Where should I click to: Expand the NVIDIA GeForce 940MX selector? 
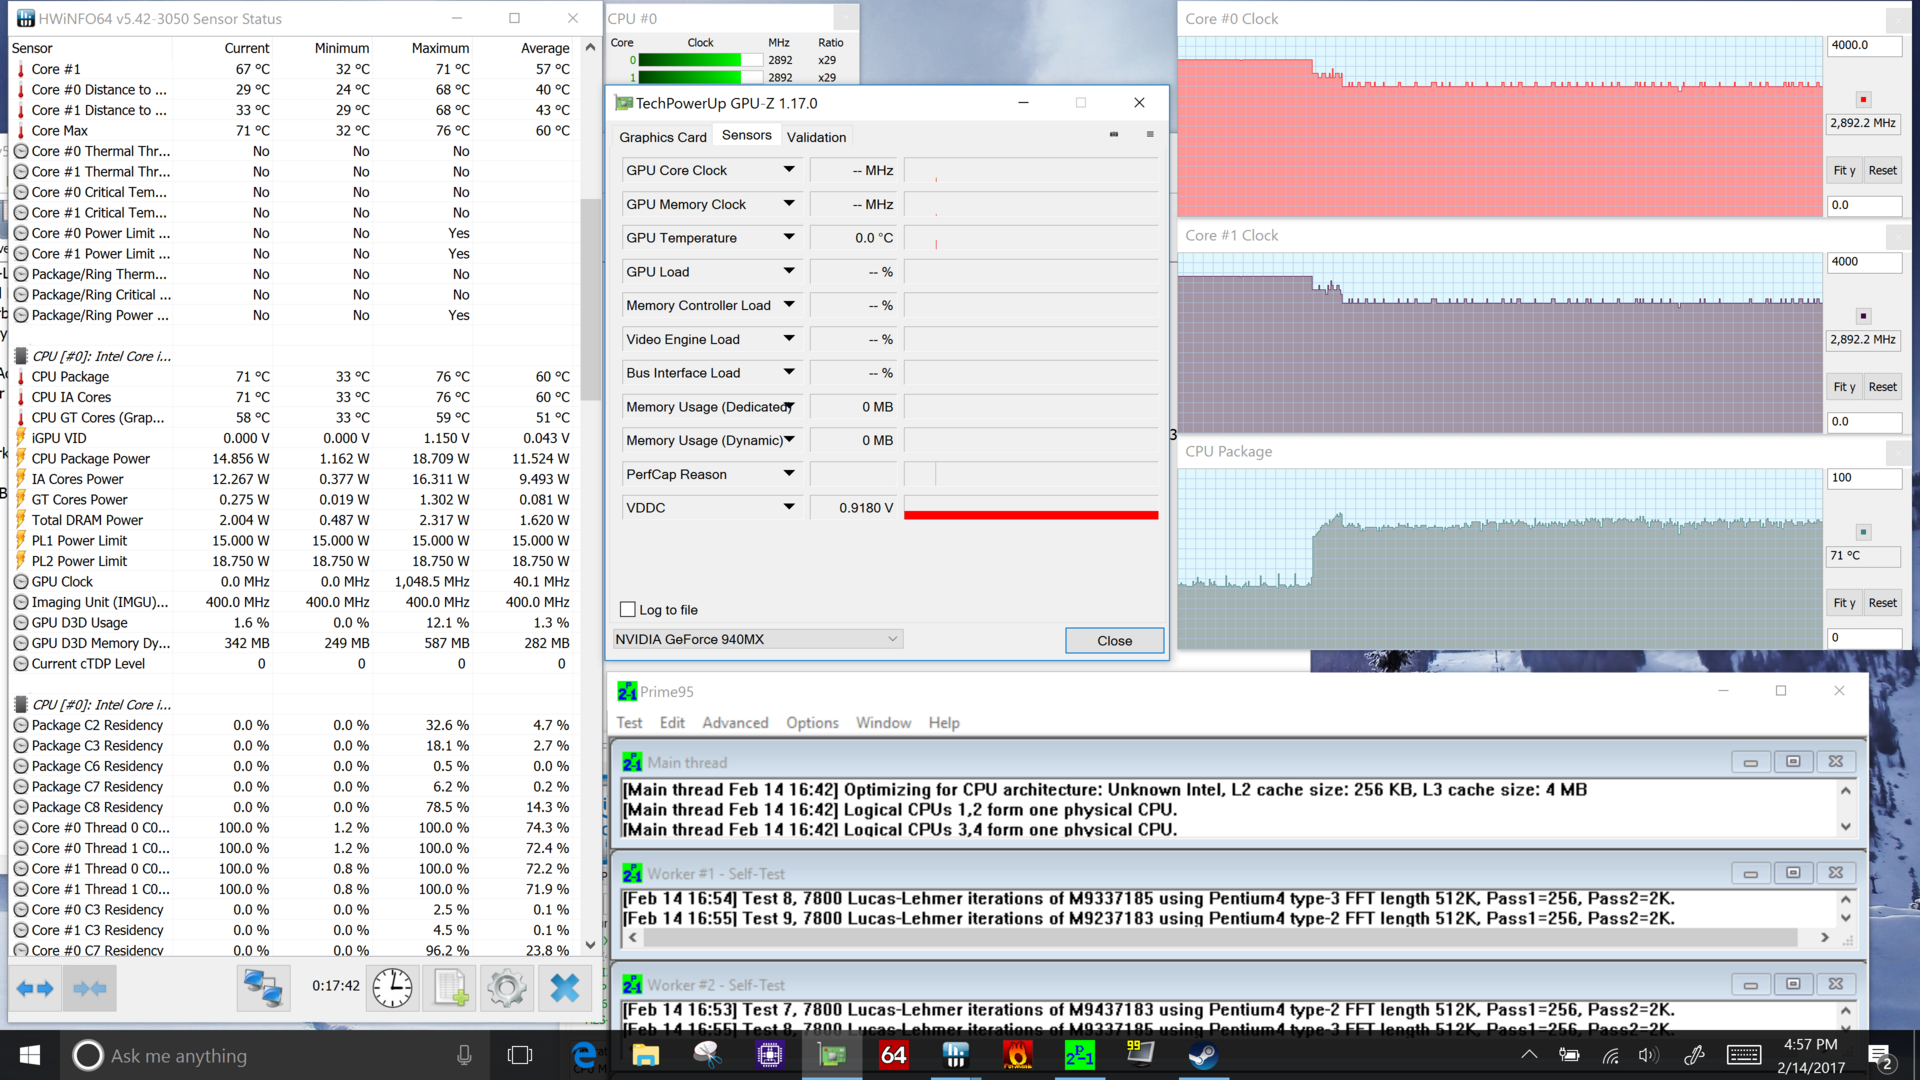[x=757, y=639]
